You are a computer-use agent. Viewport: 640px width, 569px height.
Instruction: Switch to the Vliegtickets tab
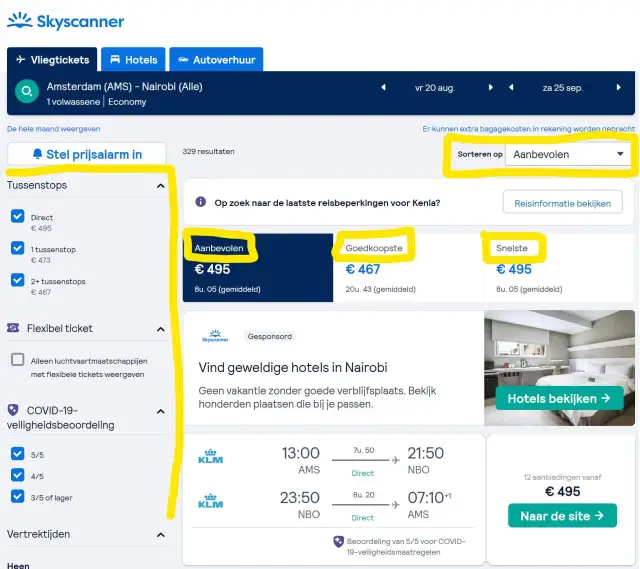click(x=52, y=60)
